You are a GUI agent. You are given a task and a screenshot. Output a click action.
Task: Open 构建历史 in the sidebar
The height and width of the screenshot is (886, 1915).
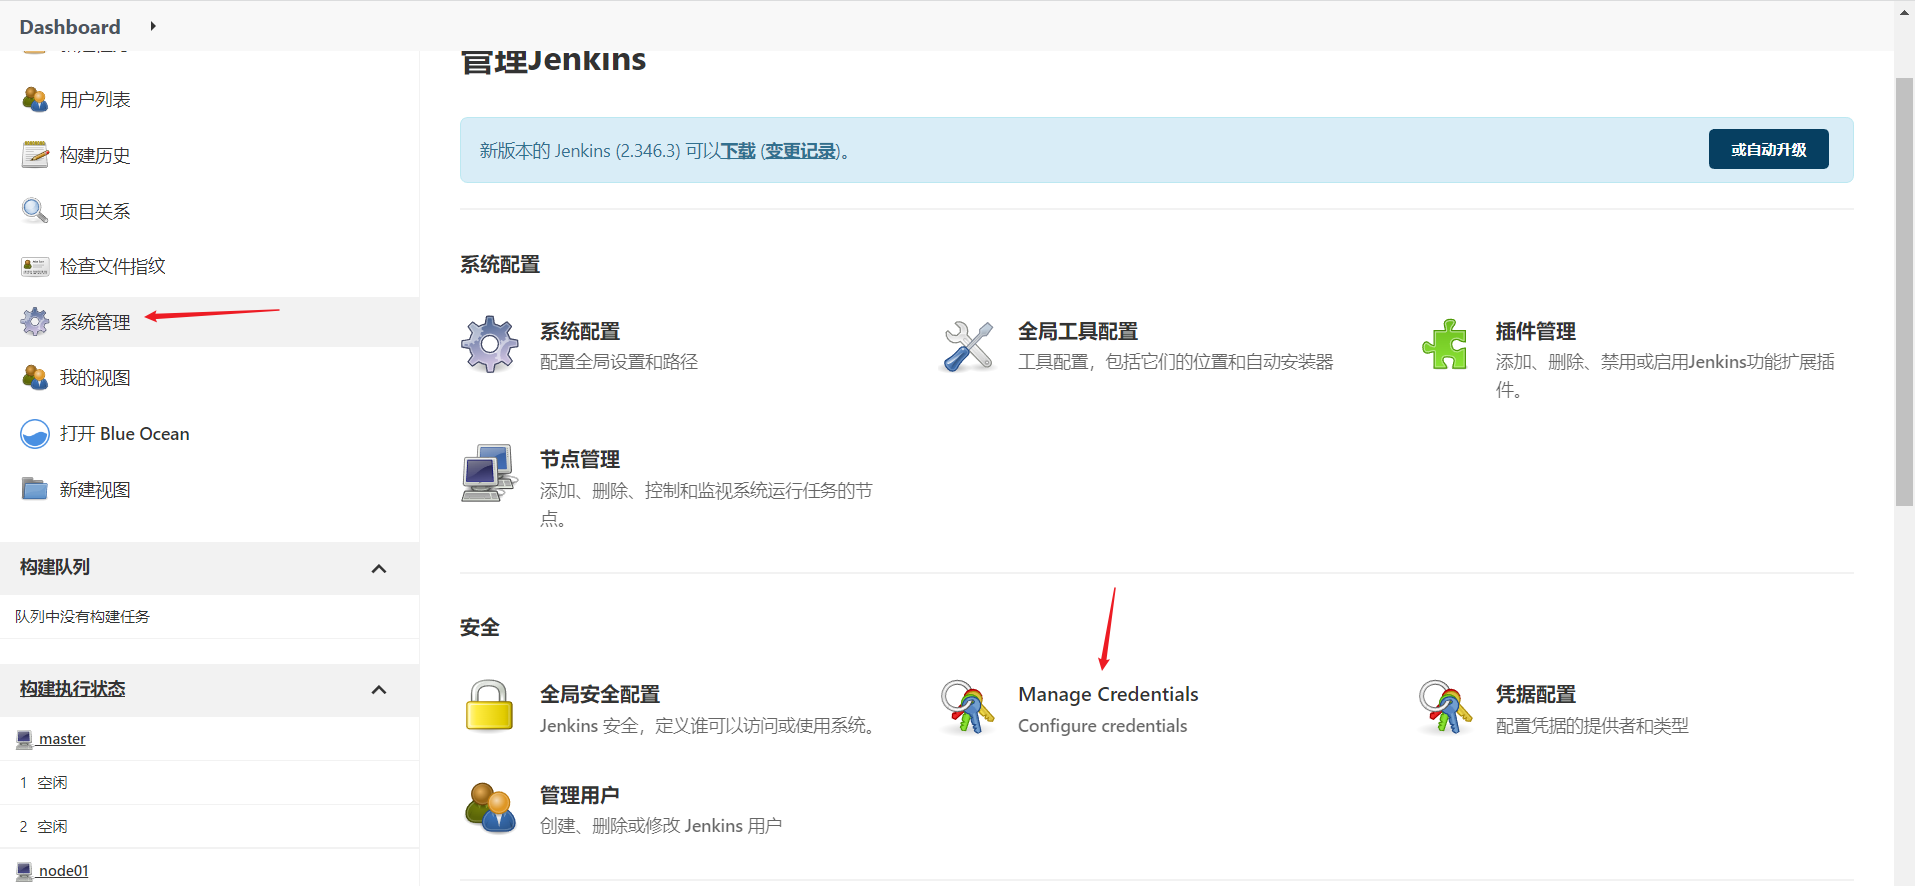(x=95, y=155)
